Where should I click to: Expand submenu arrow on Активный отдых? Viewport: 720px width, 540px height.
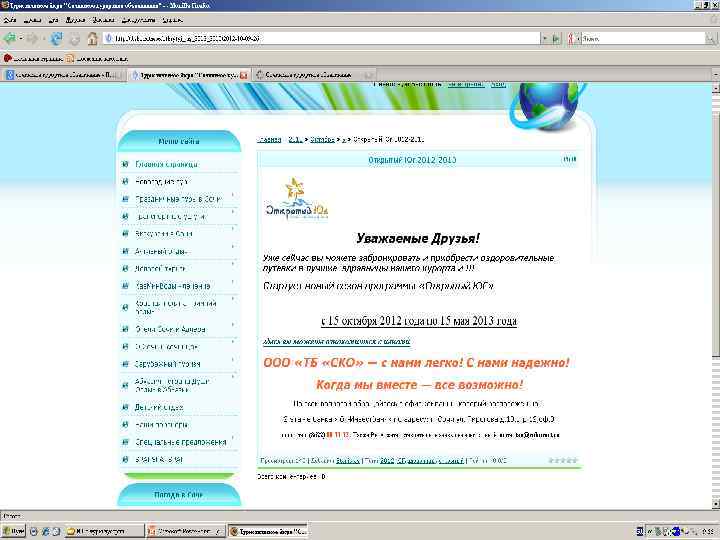233,247
